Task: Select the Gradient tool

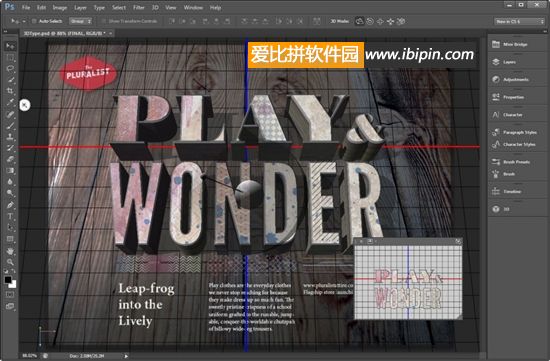Action: point(10,171)
